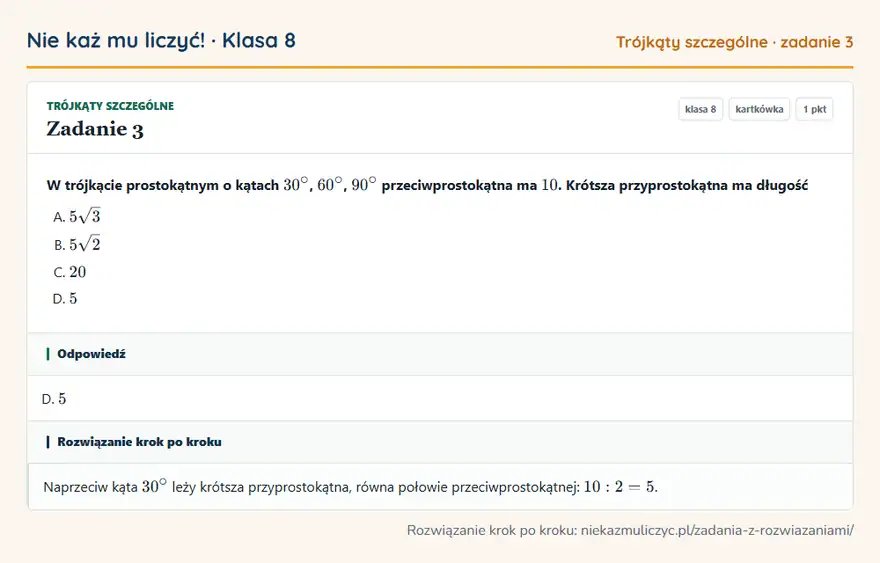Screen dimensions: 880x563
Task: Click the '10 : 2 = 5' calculation
Action: click(x=621, y=486)
